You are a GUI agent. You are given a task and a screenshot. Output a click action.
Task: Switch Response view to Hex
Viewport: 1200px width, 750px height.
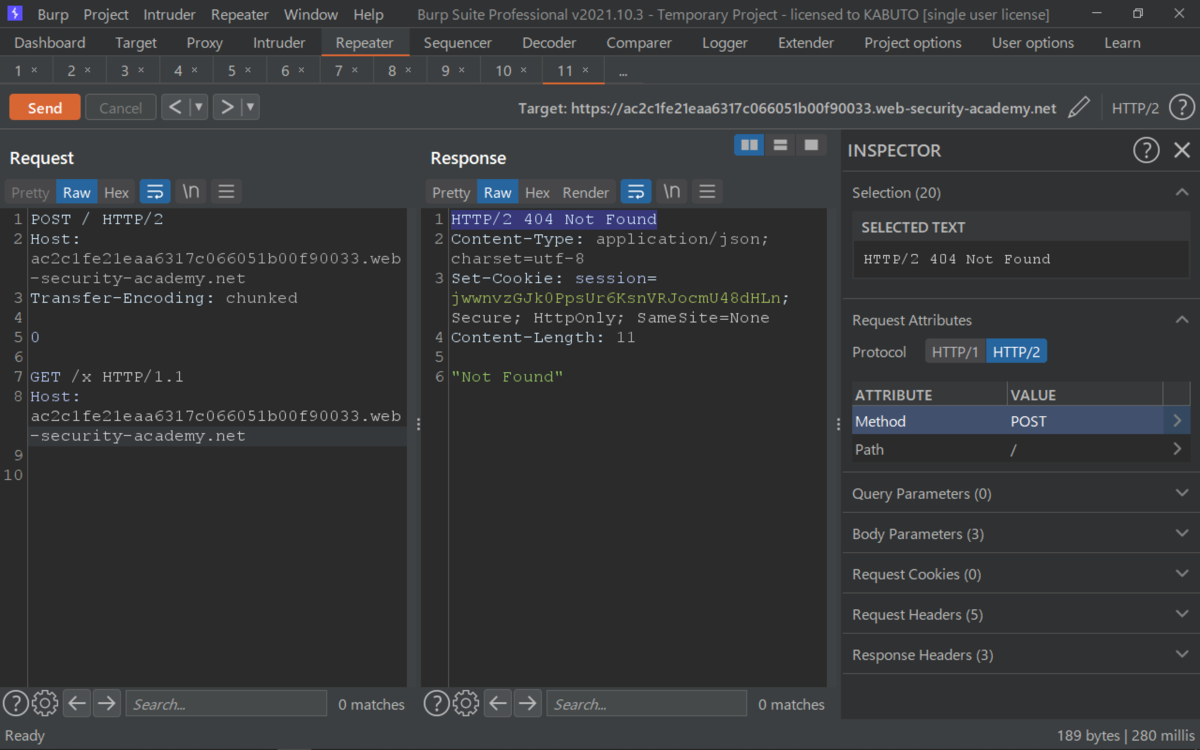coord(538,193)
